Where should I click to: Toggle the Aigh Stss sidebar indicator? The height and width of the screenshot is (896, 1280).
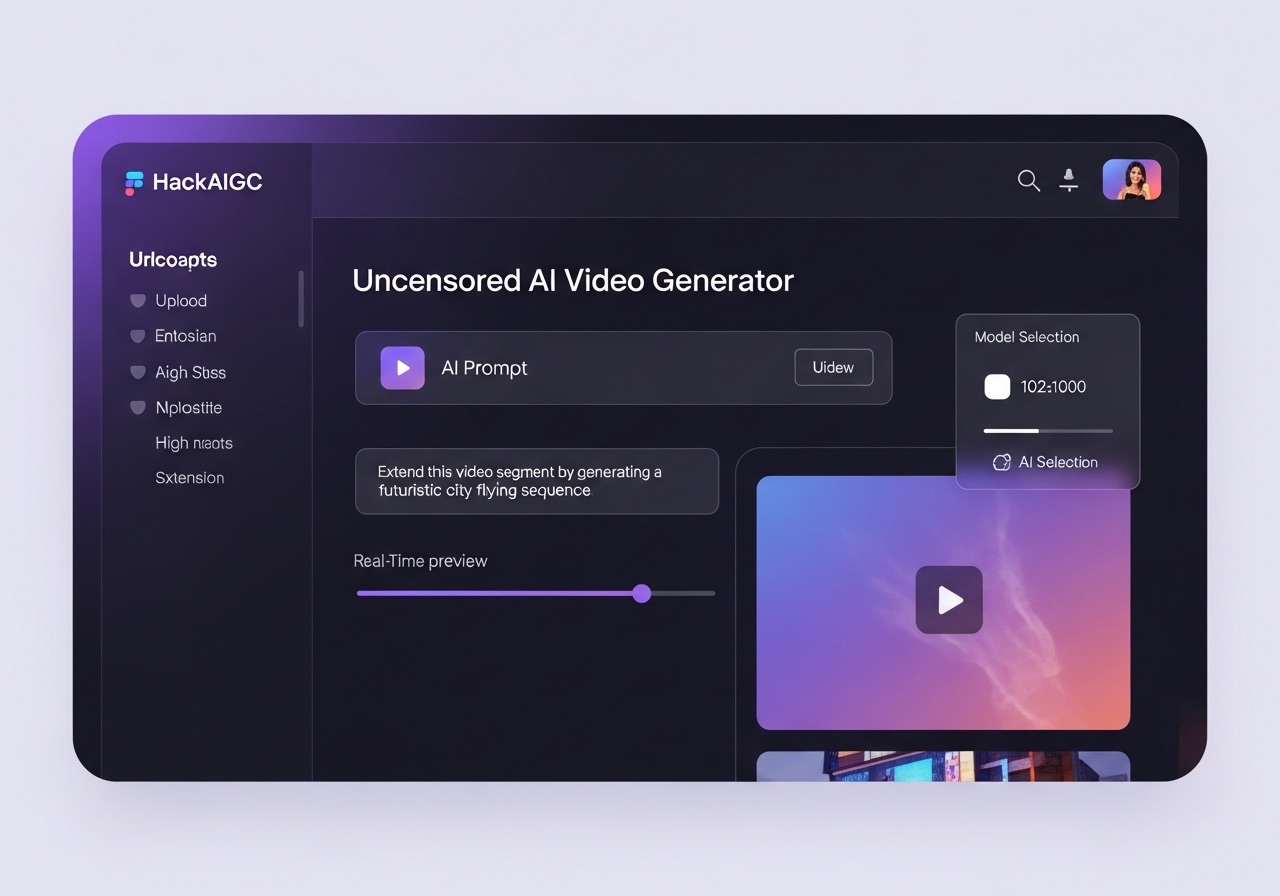coord(137,372)
